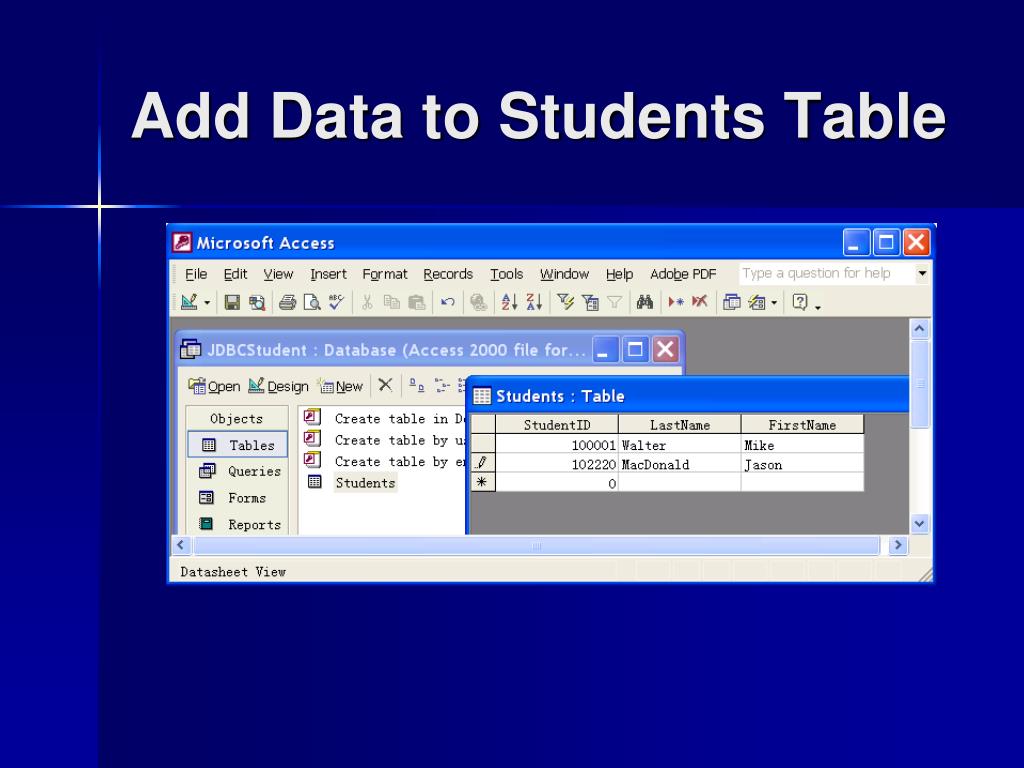This screenshot has height=768, width=1024.
Task: Click the New Object toolbar icon
Action: tap(756, 302)
